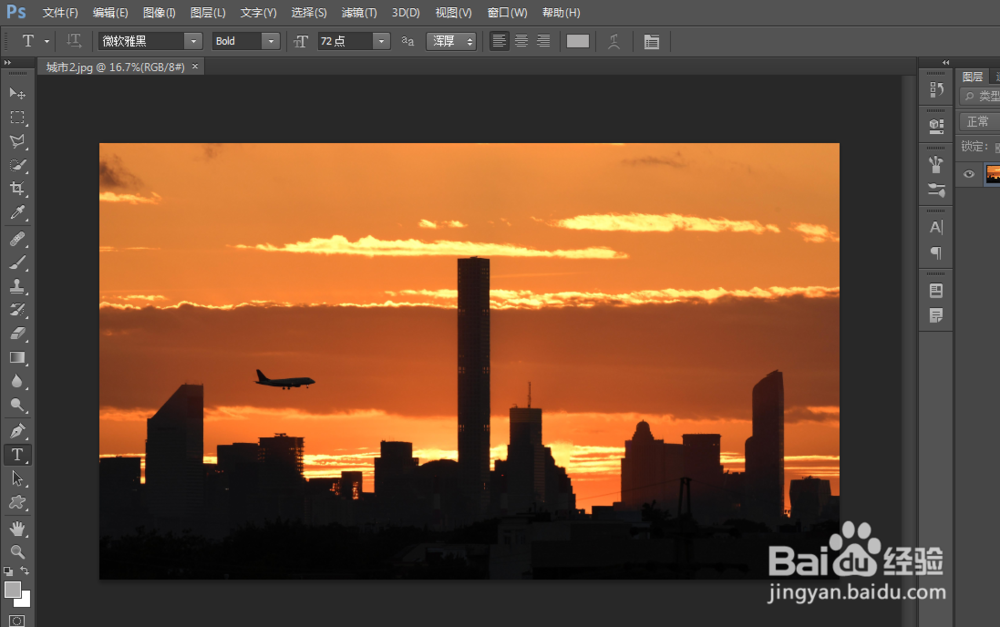This screenshot has height=627, width=1000.
Task: Close the 城市2.jpg document tab
Action: (x=195, y=66)
